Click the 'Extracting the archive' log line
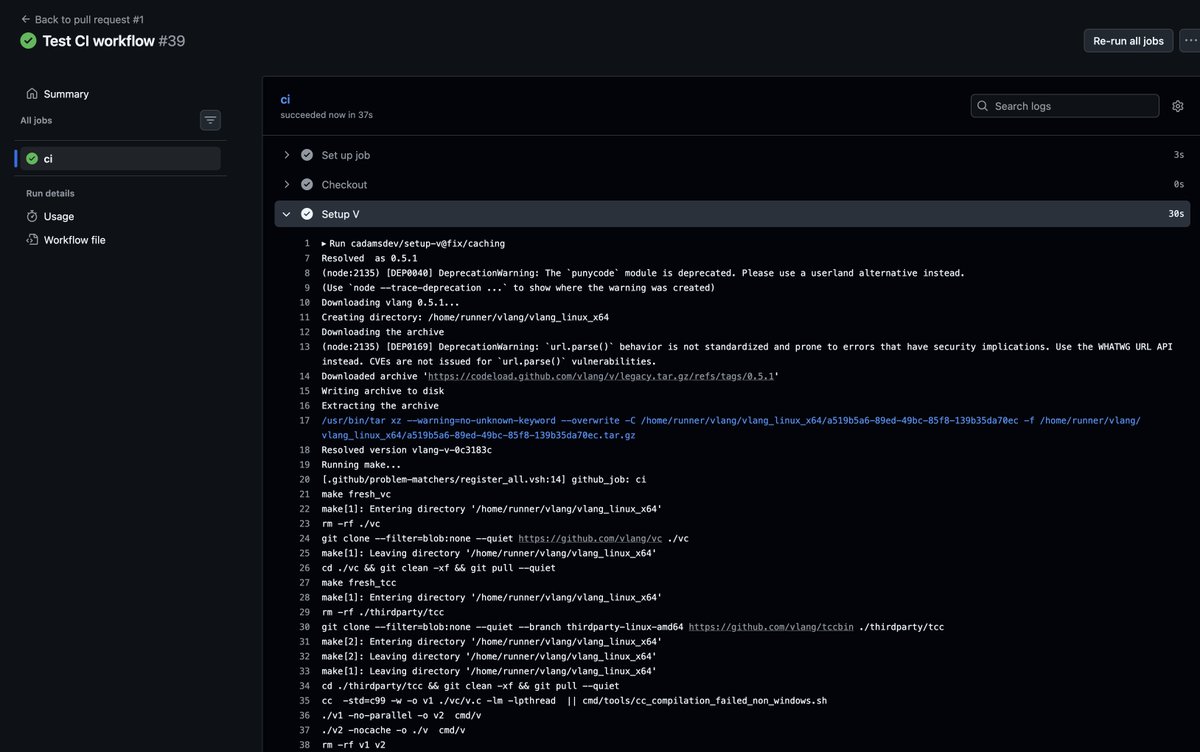Screen dimensions: 1200x752 380,406
